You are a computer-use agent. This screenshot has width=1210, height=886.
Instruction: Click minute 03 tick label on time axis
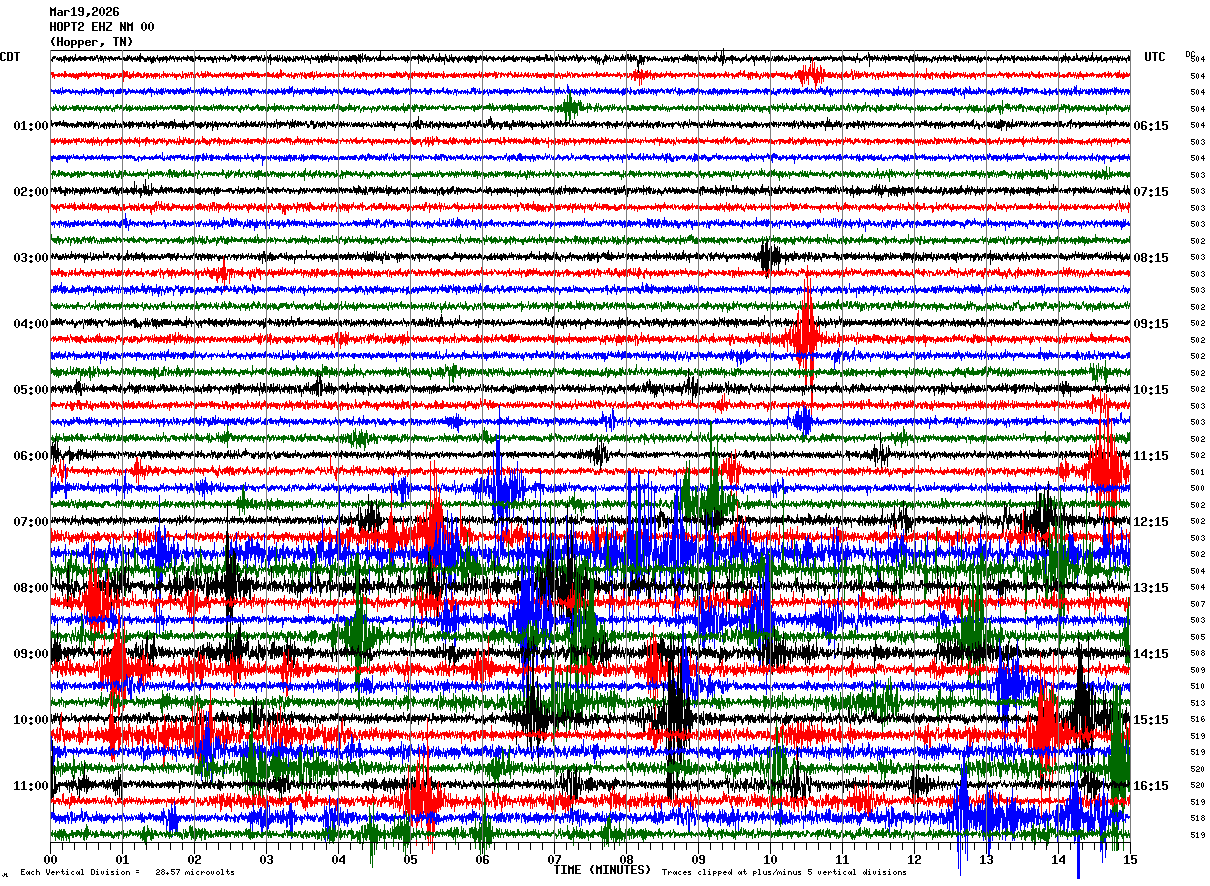coord(266,859)
